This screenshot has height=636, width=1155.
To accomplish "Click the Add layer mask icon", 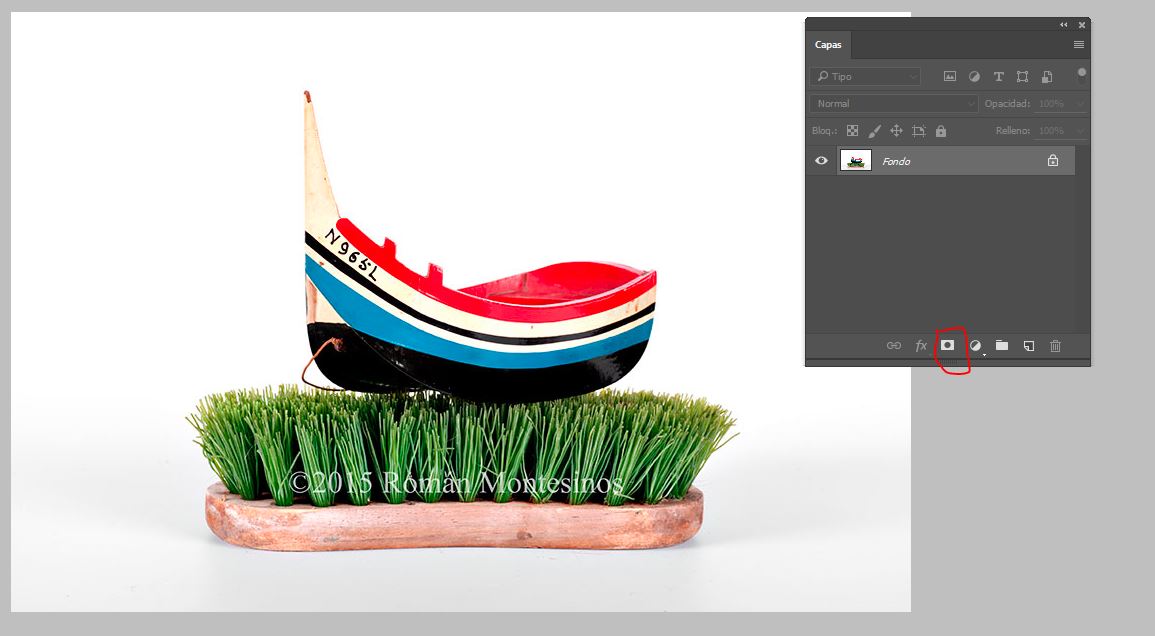I will click(x=947, y=345).
